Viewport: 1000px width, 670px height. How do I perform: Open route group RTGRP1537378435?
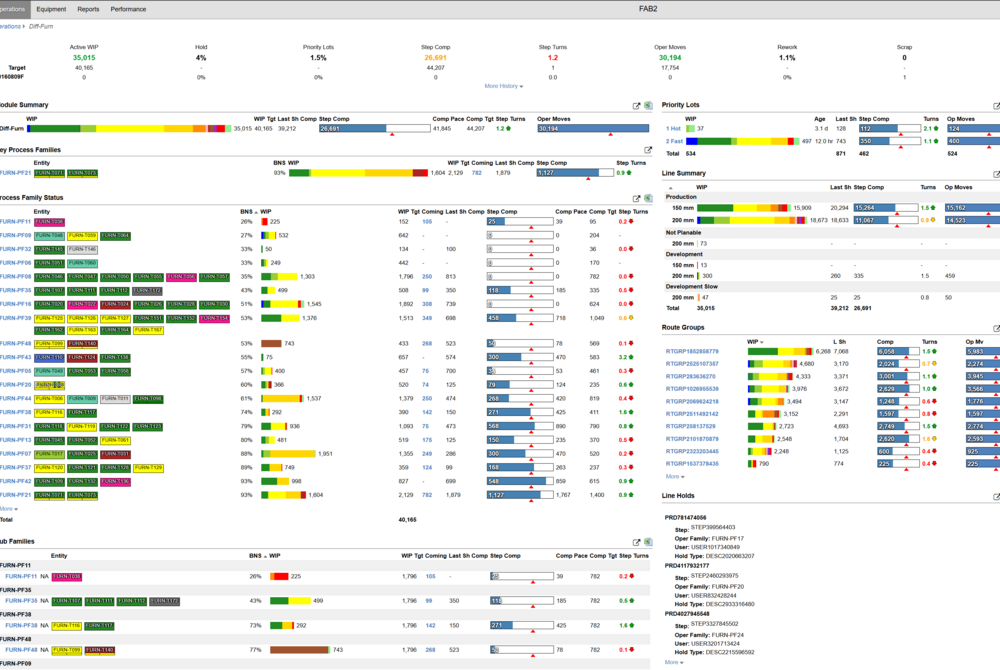692,464
